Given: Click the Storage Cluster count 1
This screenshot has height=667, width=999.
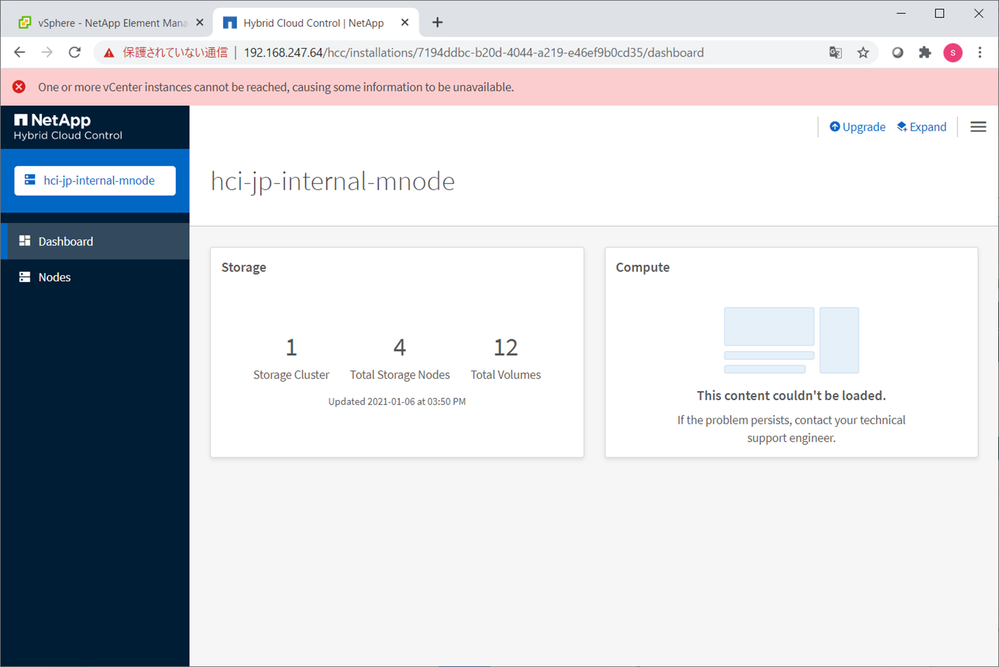Looking at the screenshot, I should coord(291,347).
